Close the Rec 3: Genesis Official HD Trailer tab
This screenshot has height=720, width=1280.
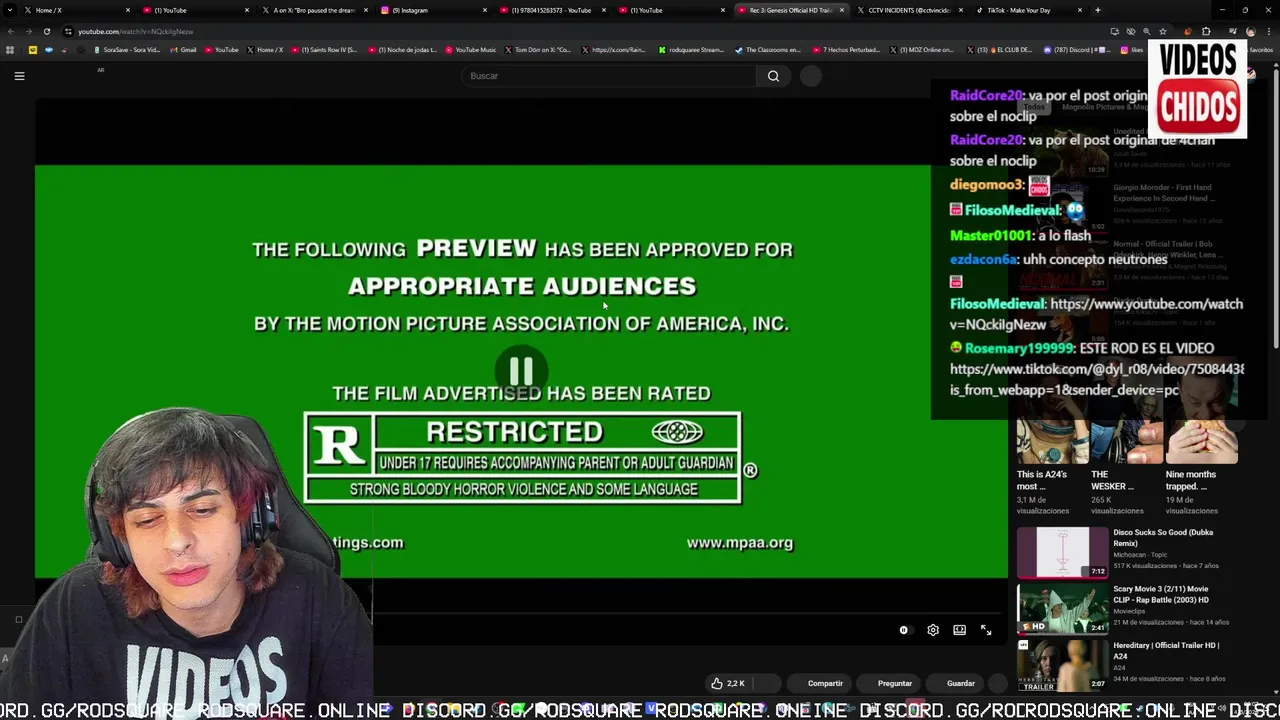842,10
